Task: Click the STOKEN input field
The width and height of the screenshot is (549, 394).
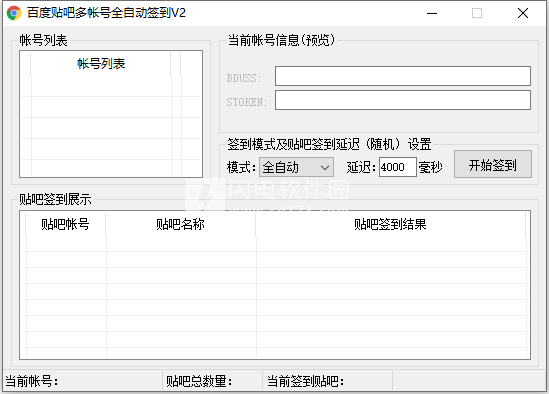Action: [x=403, y=100]
